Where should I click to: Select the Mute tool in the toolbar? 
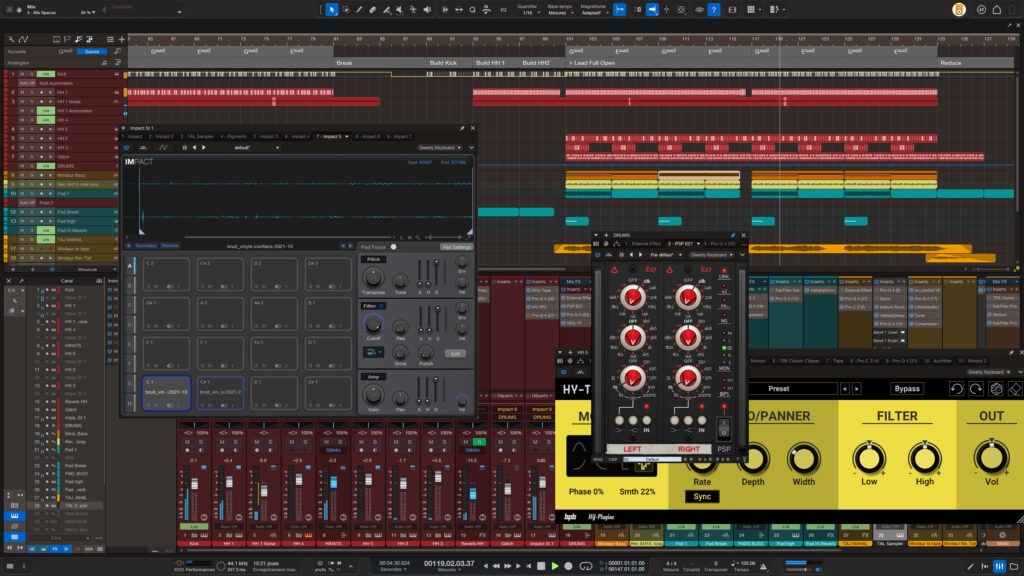click(x=399, y=10)
